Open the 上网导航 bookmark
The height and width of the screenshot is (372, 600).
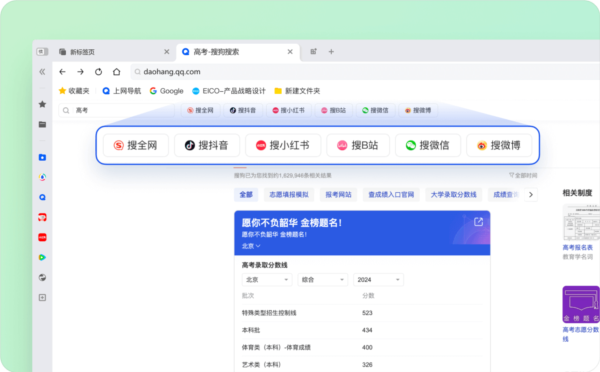122,91
